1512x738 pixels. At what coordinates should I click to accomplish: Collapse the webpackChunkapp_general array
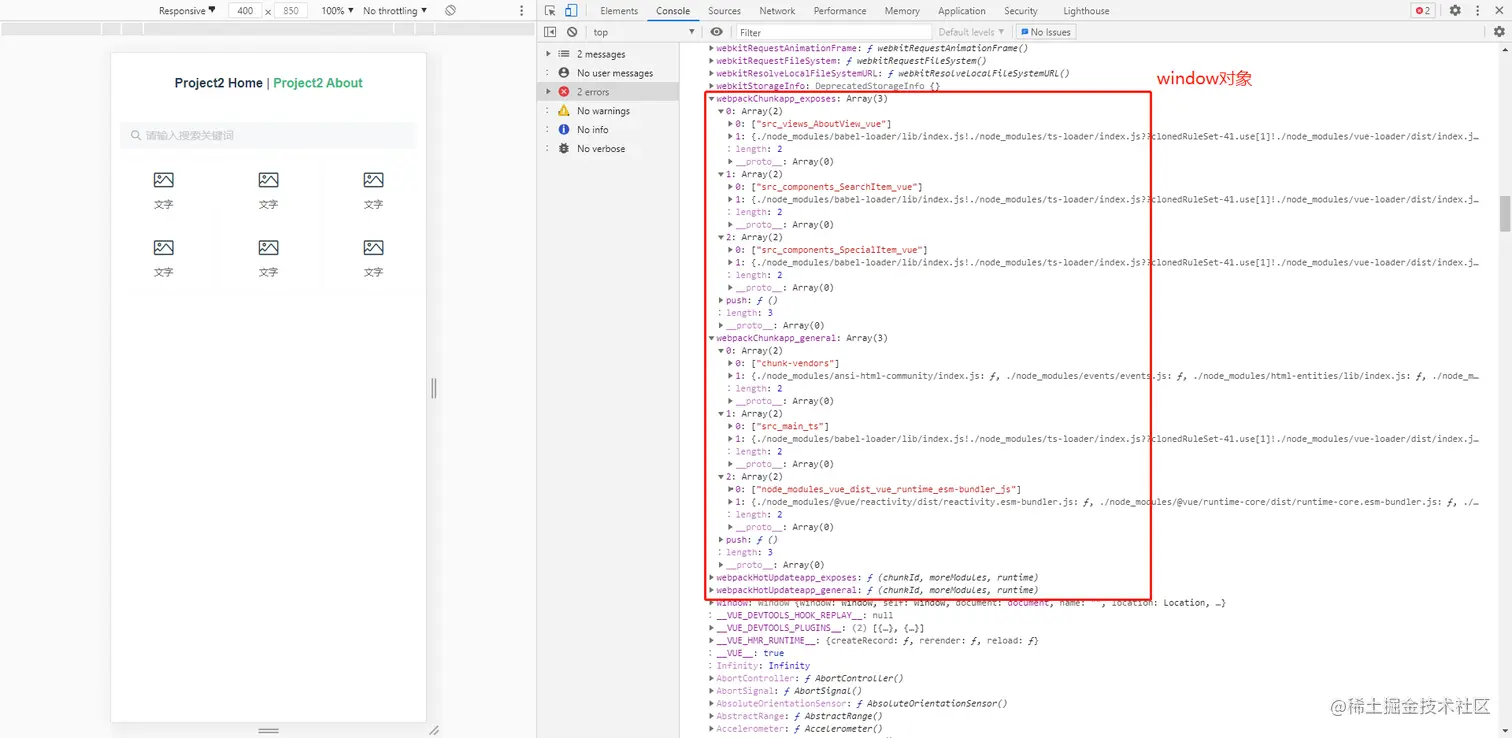point(712,338)
